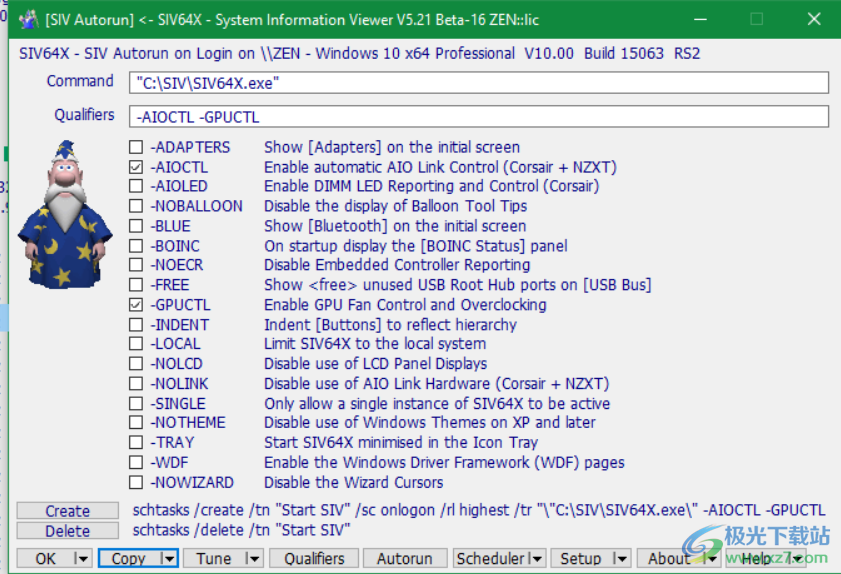Click the Delete scheduled task button

point(68,531)
